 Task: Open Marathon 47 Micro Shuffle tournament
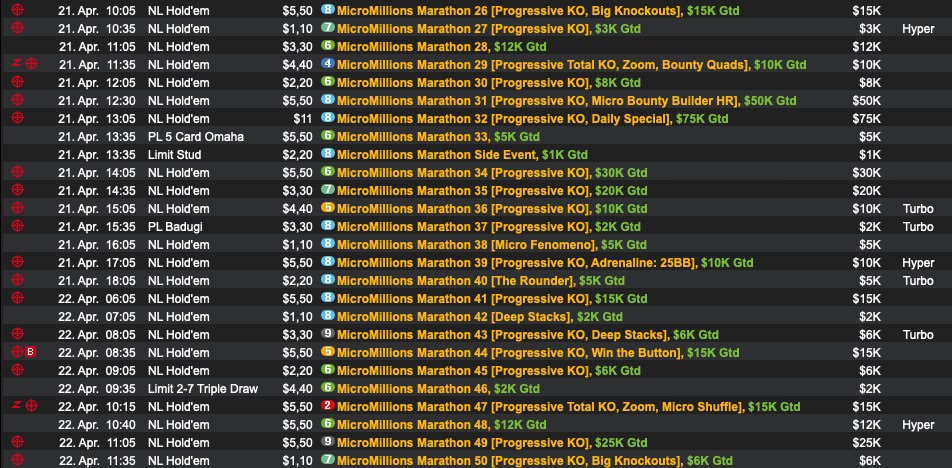[568, 407]
